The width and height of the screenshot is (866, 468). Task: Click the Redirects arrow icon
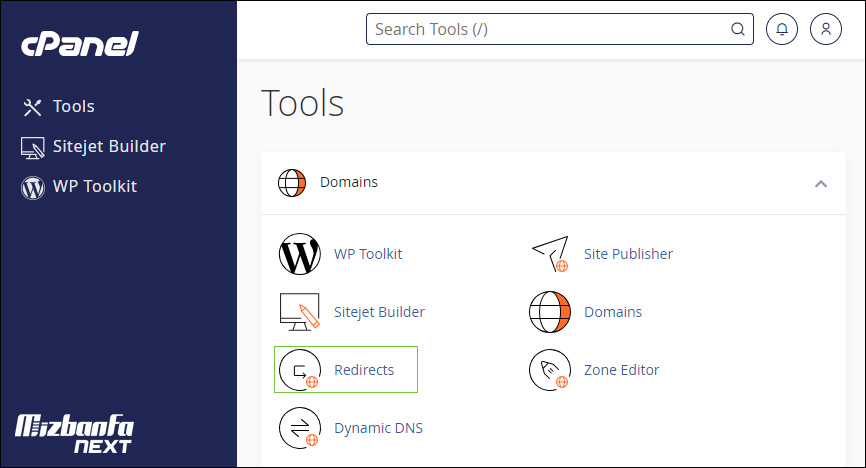pyautogui.click(x=300, y=370)
